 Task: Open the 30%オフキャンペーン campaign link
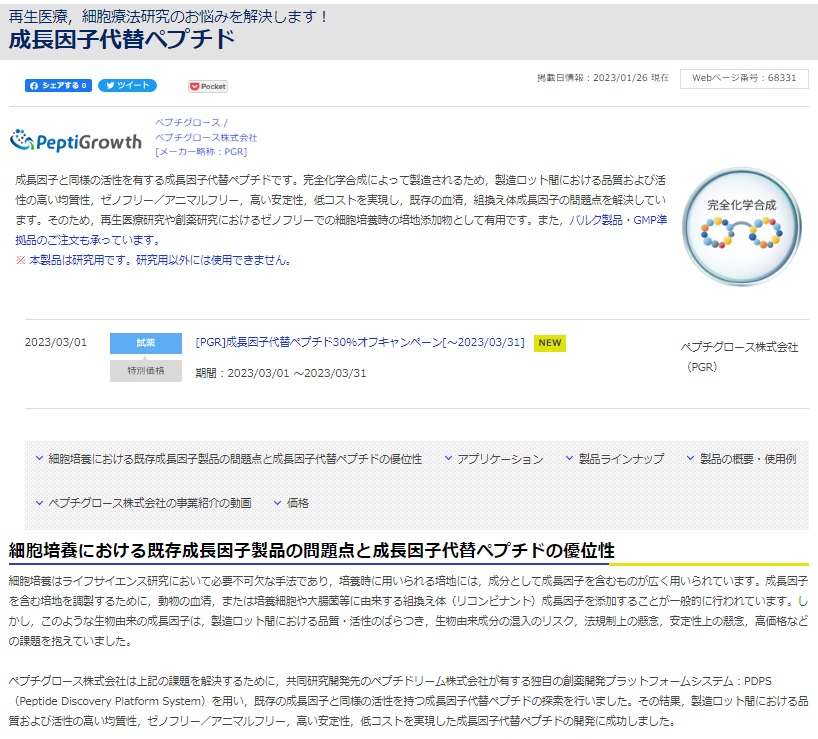(x=360, y=342)
